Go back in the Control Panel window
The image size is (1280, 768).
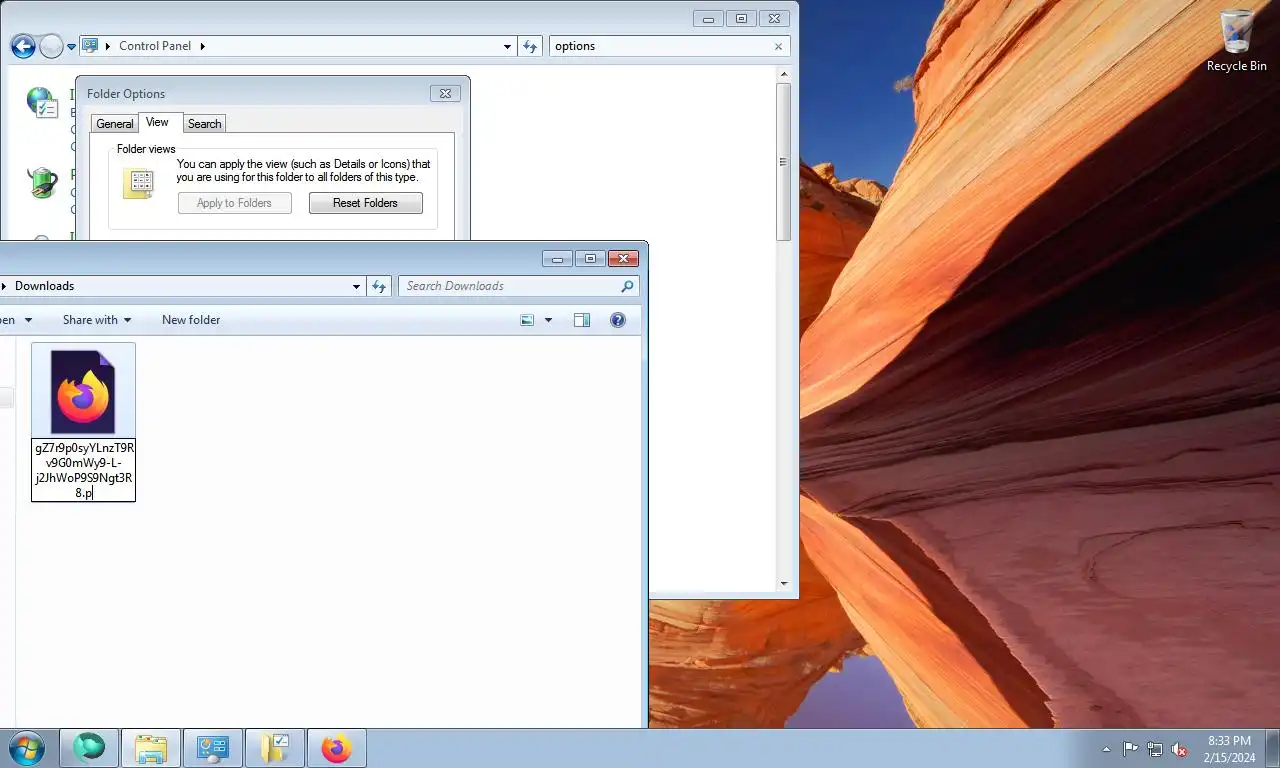(x=23, y=46)
